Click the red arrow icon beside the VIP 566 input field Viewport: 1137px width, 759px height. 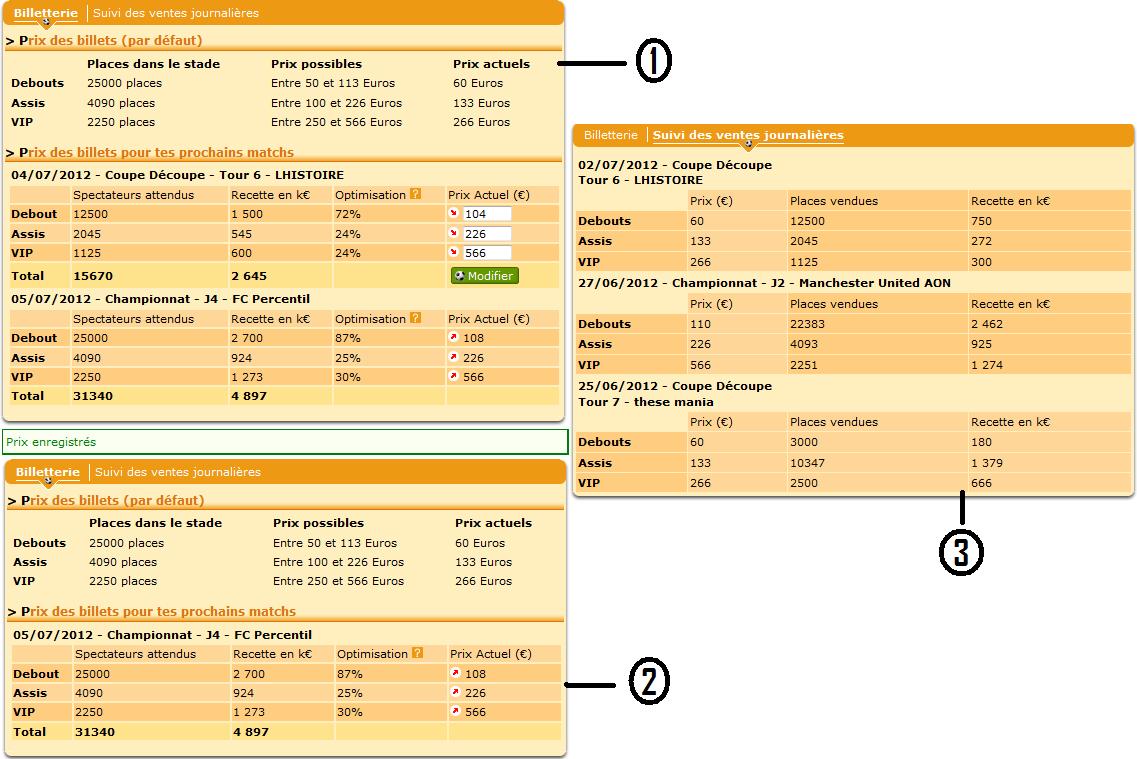pyautogui.click(x=454, y=252)
